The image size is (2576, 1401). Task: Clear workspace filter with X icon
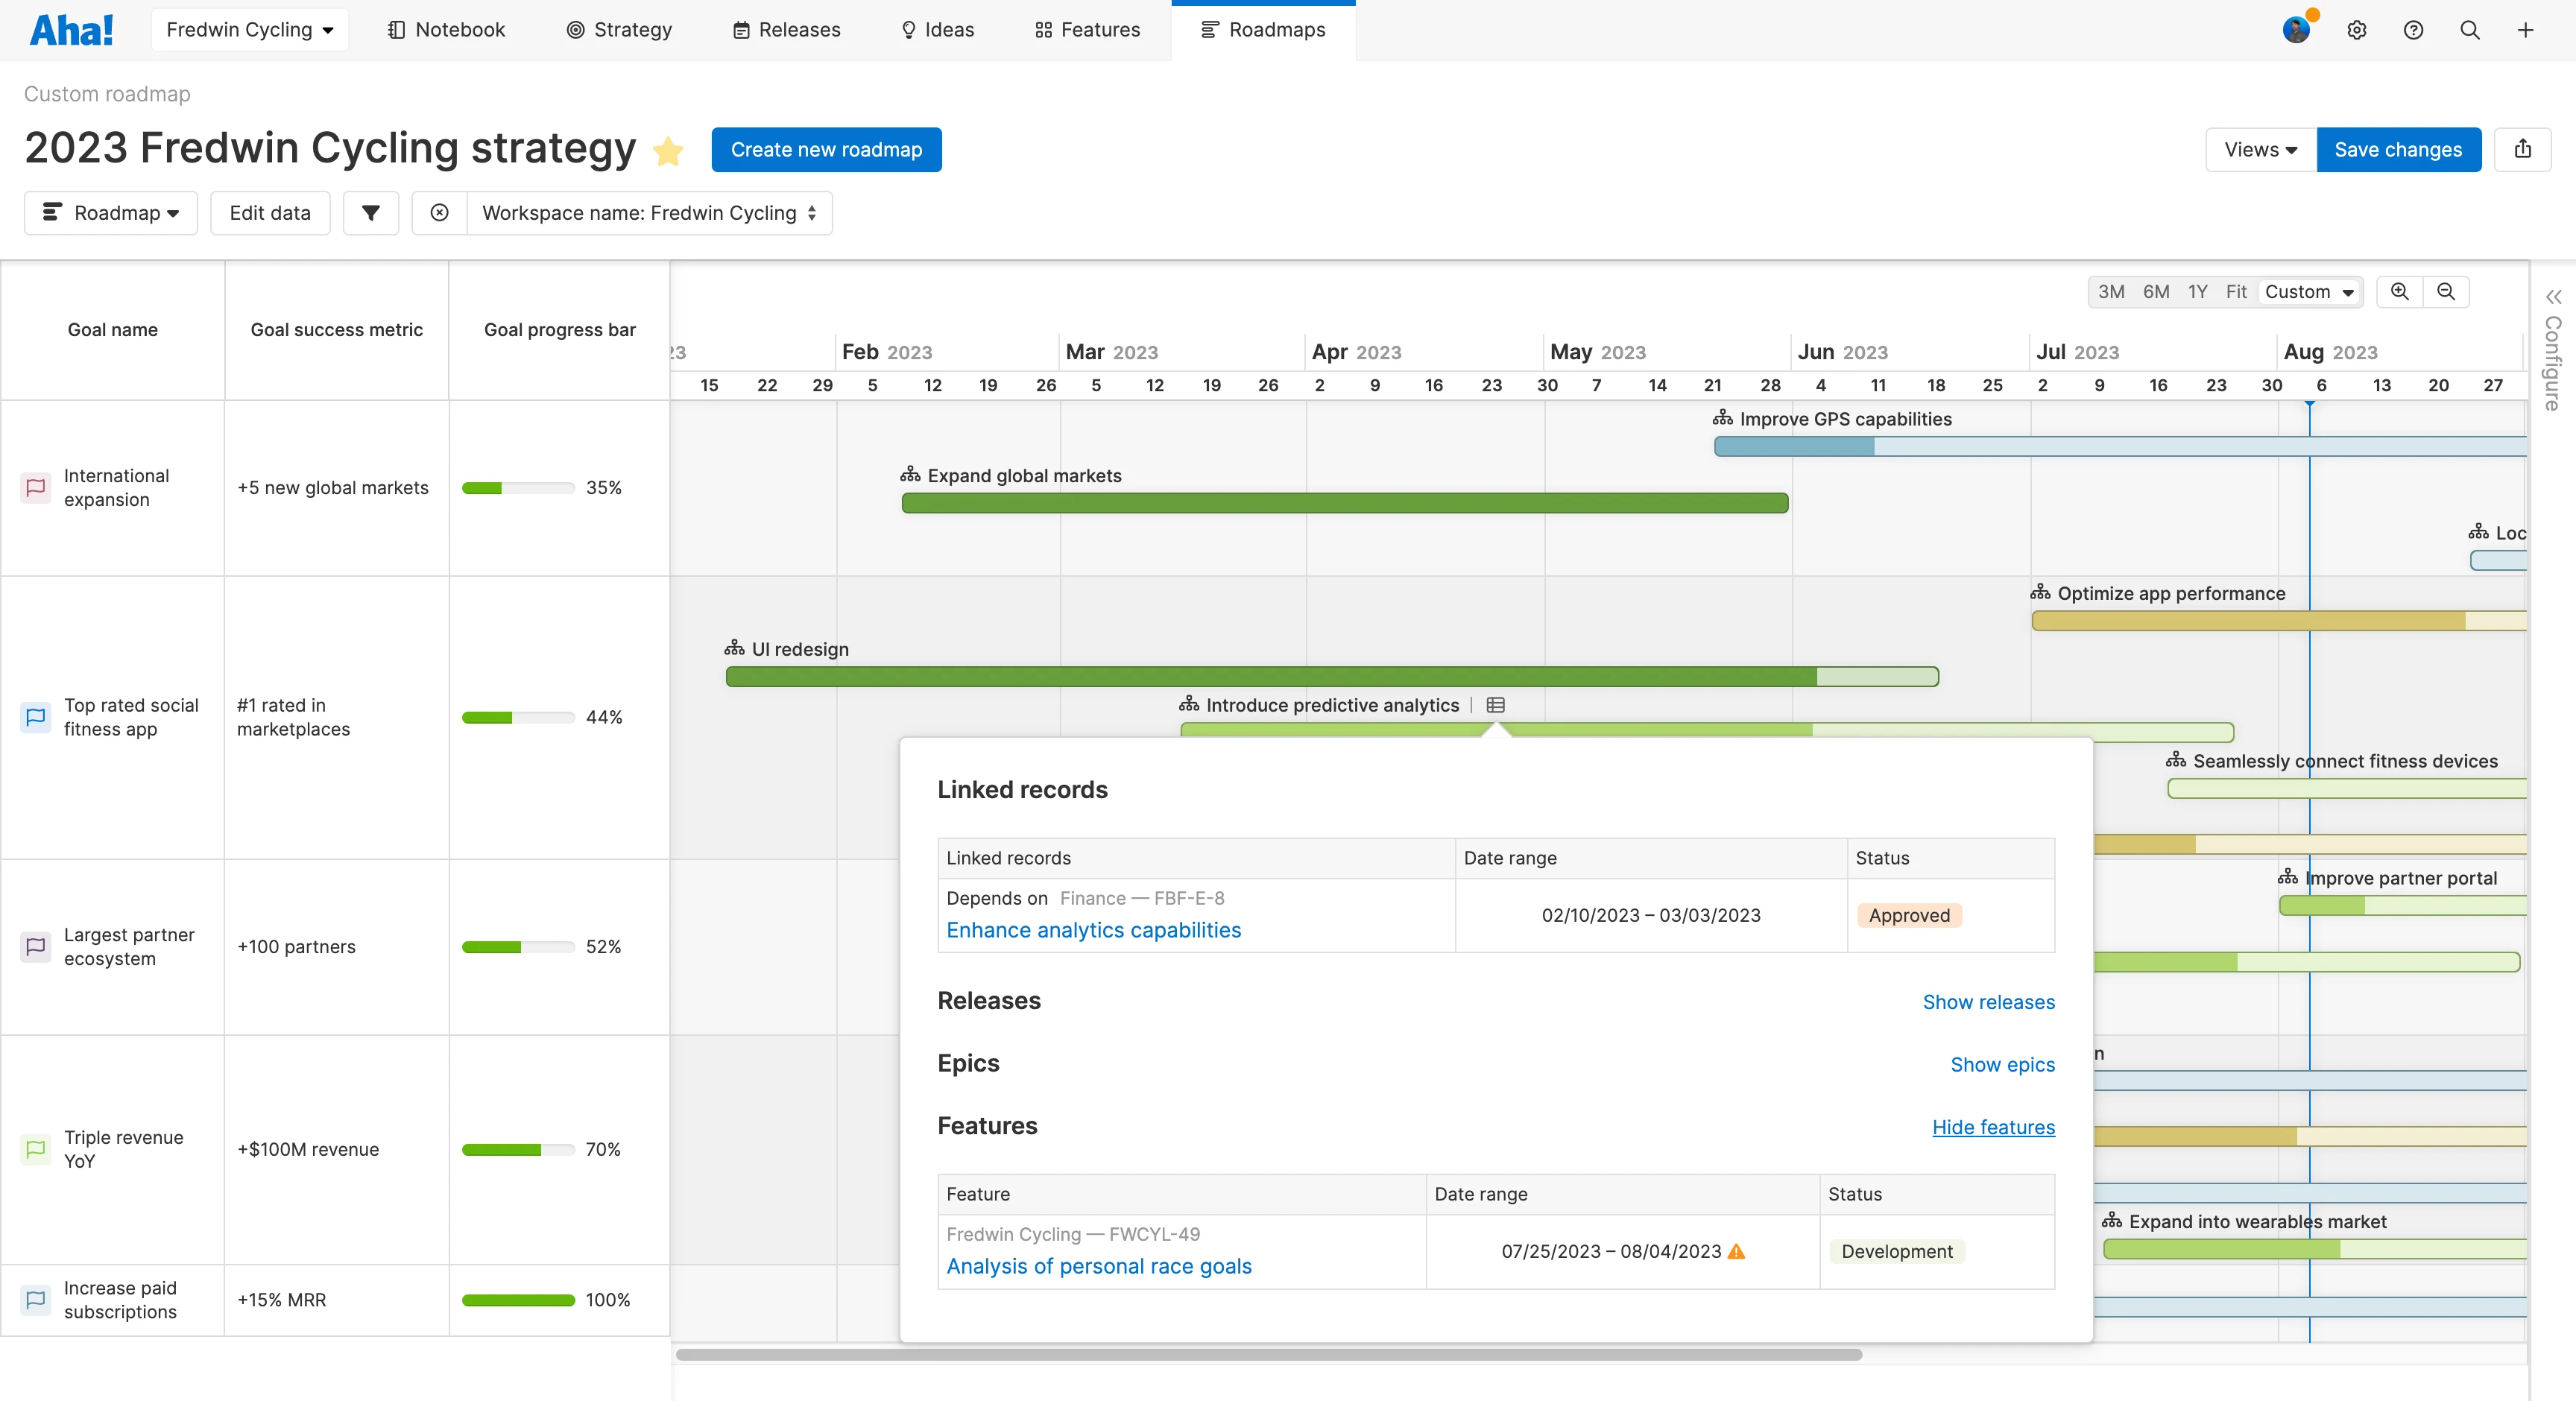click(x=439, y=213)
